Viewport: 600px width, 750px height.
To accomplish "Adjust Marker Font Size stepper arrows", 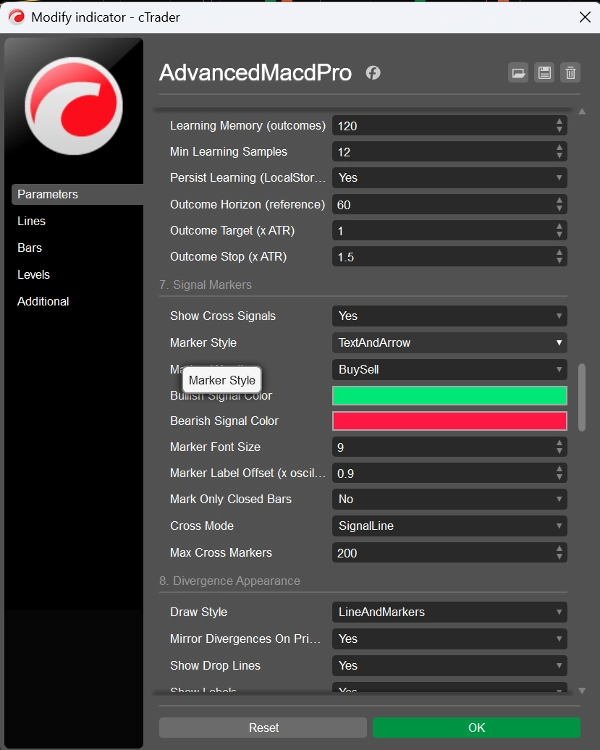I will 559,447.
